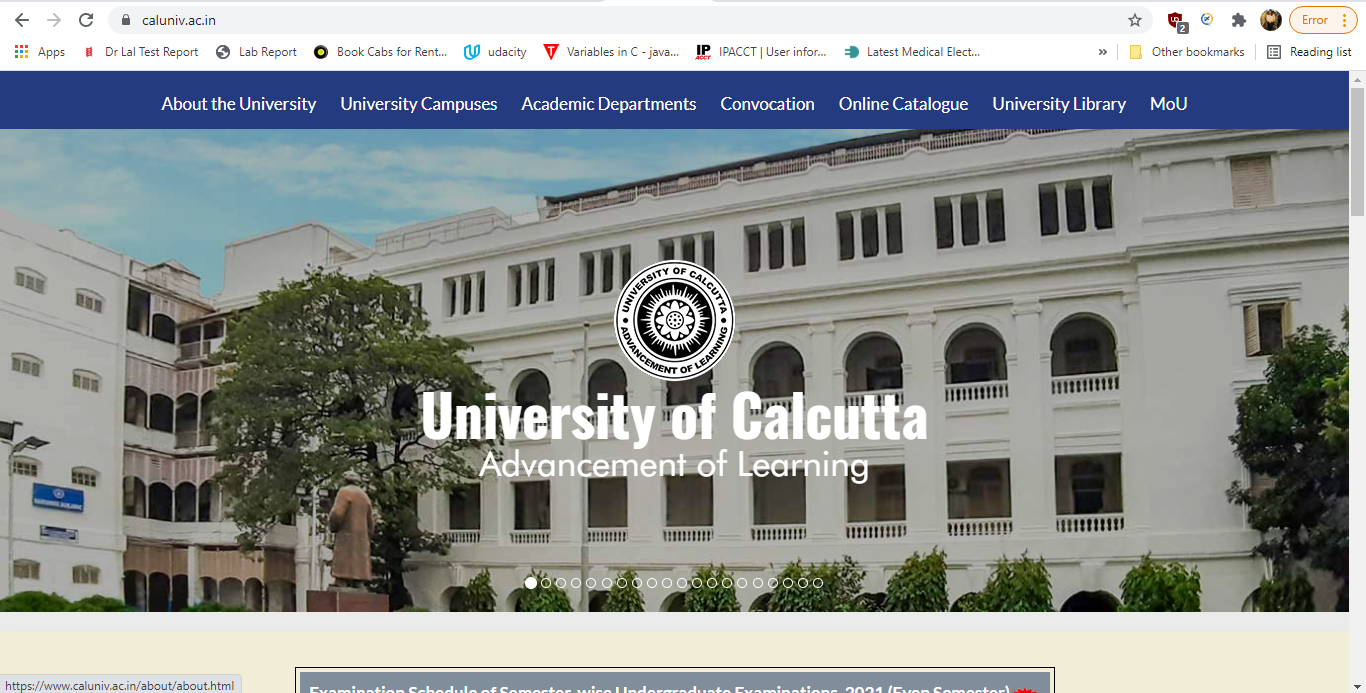Click the vertical scrollbar thumb
This screenshot has width=1366, height=693.
[1357, 151]
